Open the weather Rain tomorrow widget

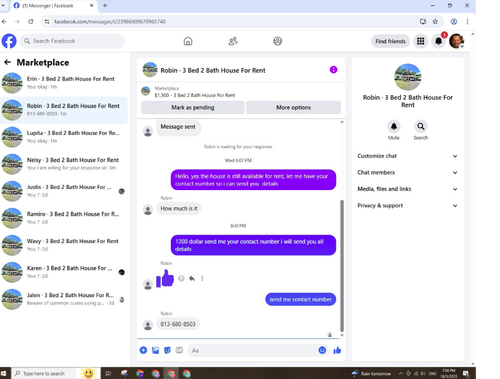(x=371, y=373)
